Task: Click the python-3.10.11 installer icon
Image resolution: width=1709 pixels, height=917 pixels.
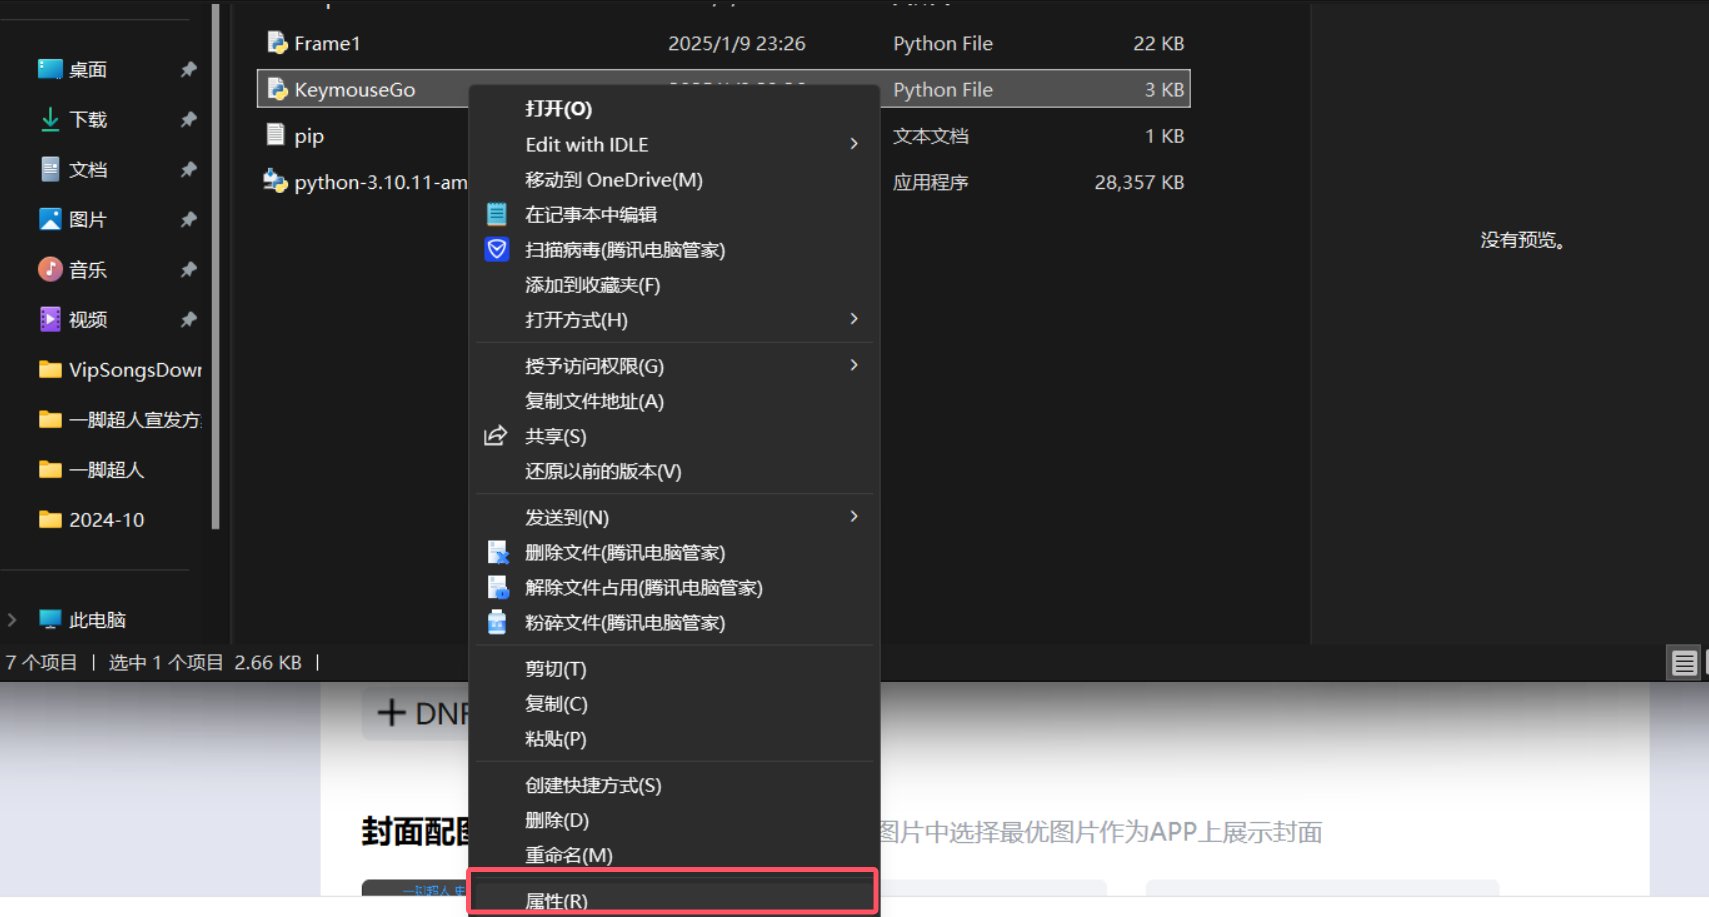Action: 275,181
